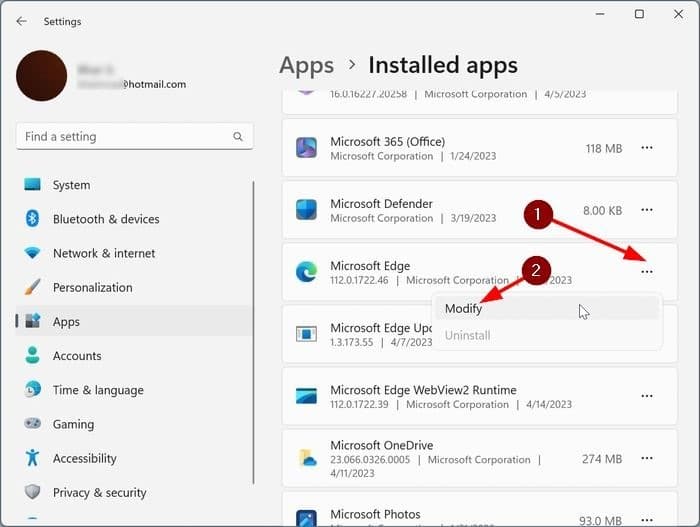The height and width of the screenshot is (527, 700).
Task: Select the System label in sidebar
Action: pos(71,185)
